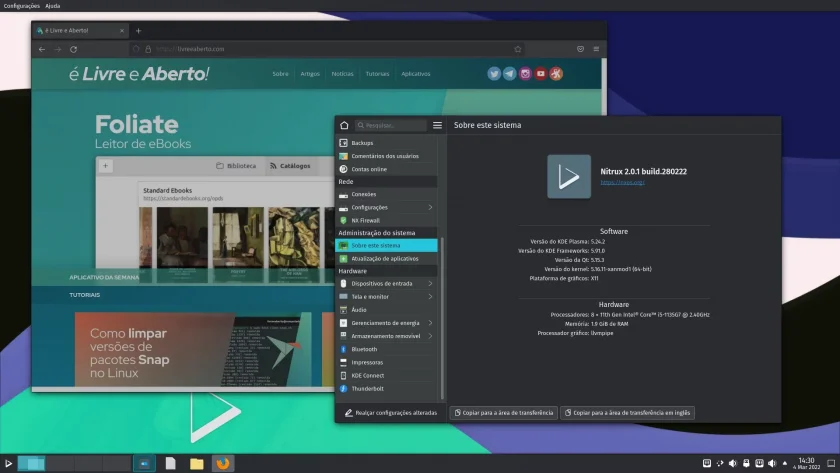Open Backups settings
Viewport: 840px width, 473px height.
pos(386,143)
